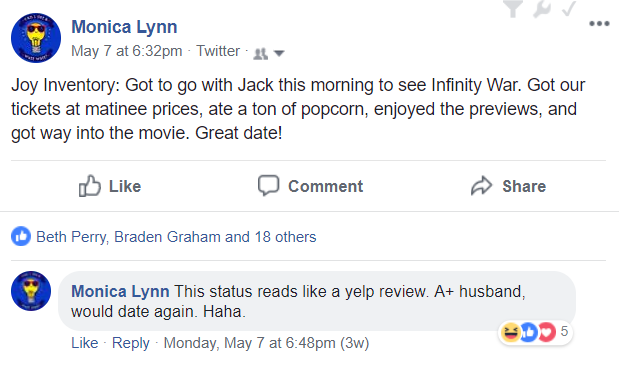619x366 pixels.
Task: Click the Twitter source link
Action: point(218,51)
